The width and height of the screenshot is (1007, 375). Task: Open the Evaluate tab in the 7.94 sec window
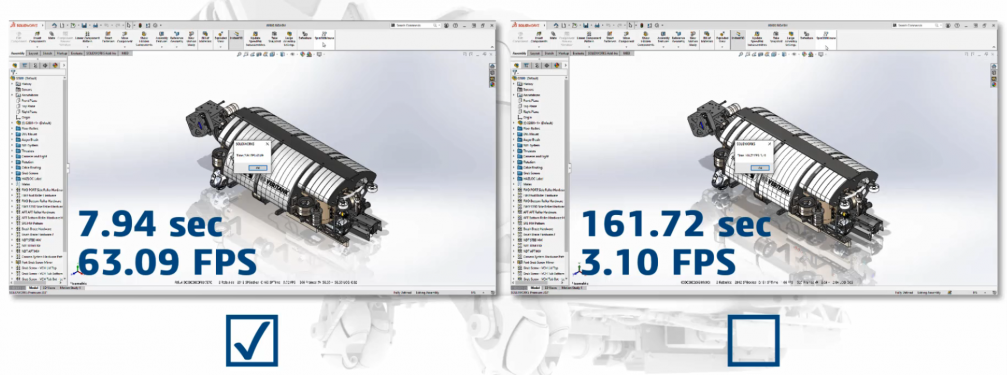[x=76, y=53]
